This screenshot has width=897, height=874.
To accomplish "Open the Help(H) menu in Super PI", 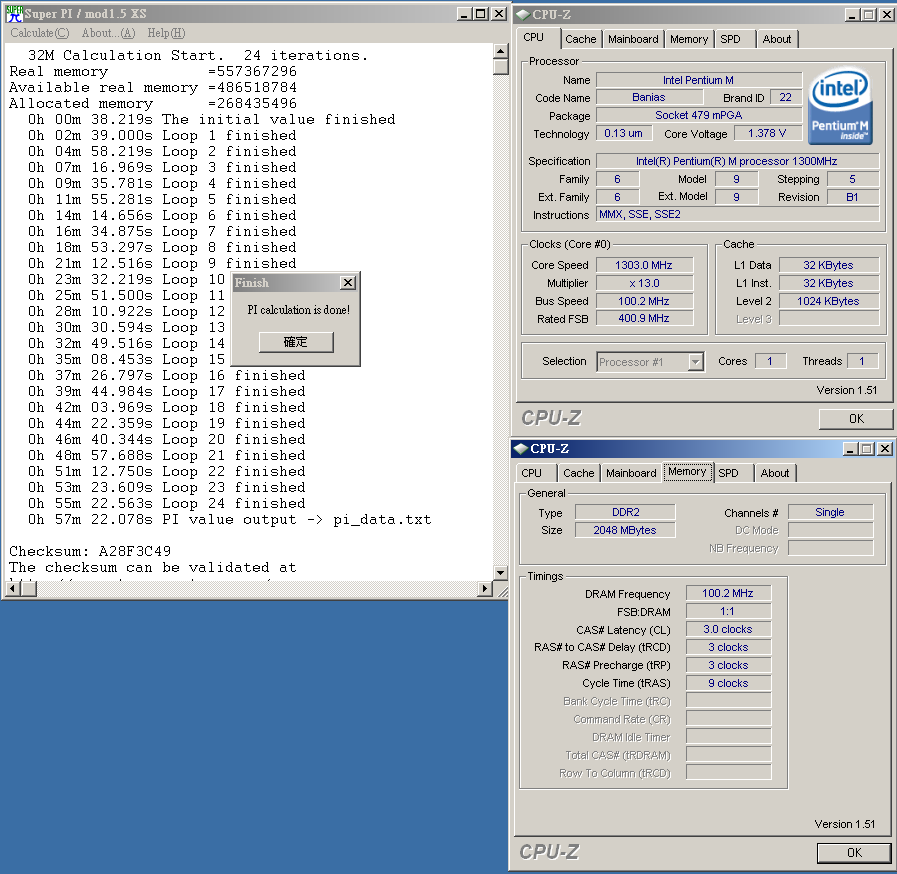I will 166,33.
